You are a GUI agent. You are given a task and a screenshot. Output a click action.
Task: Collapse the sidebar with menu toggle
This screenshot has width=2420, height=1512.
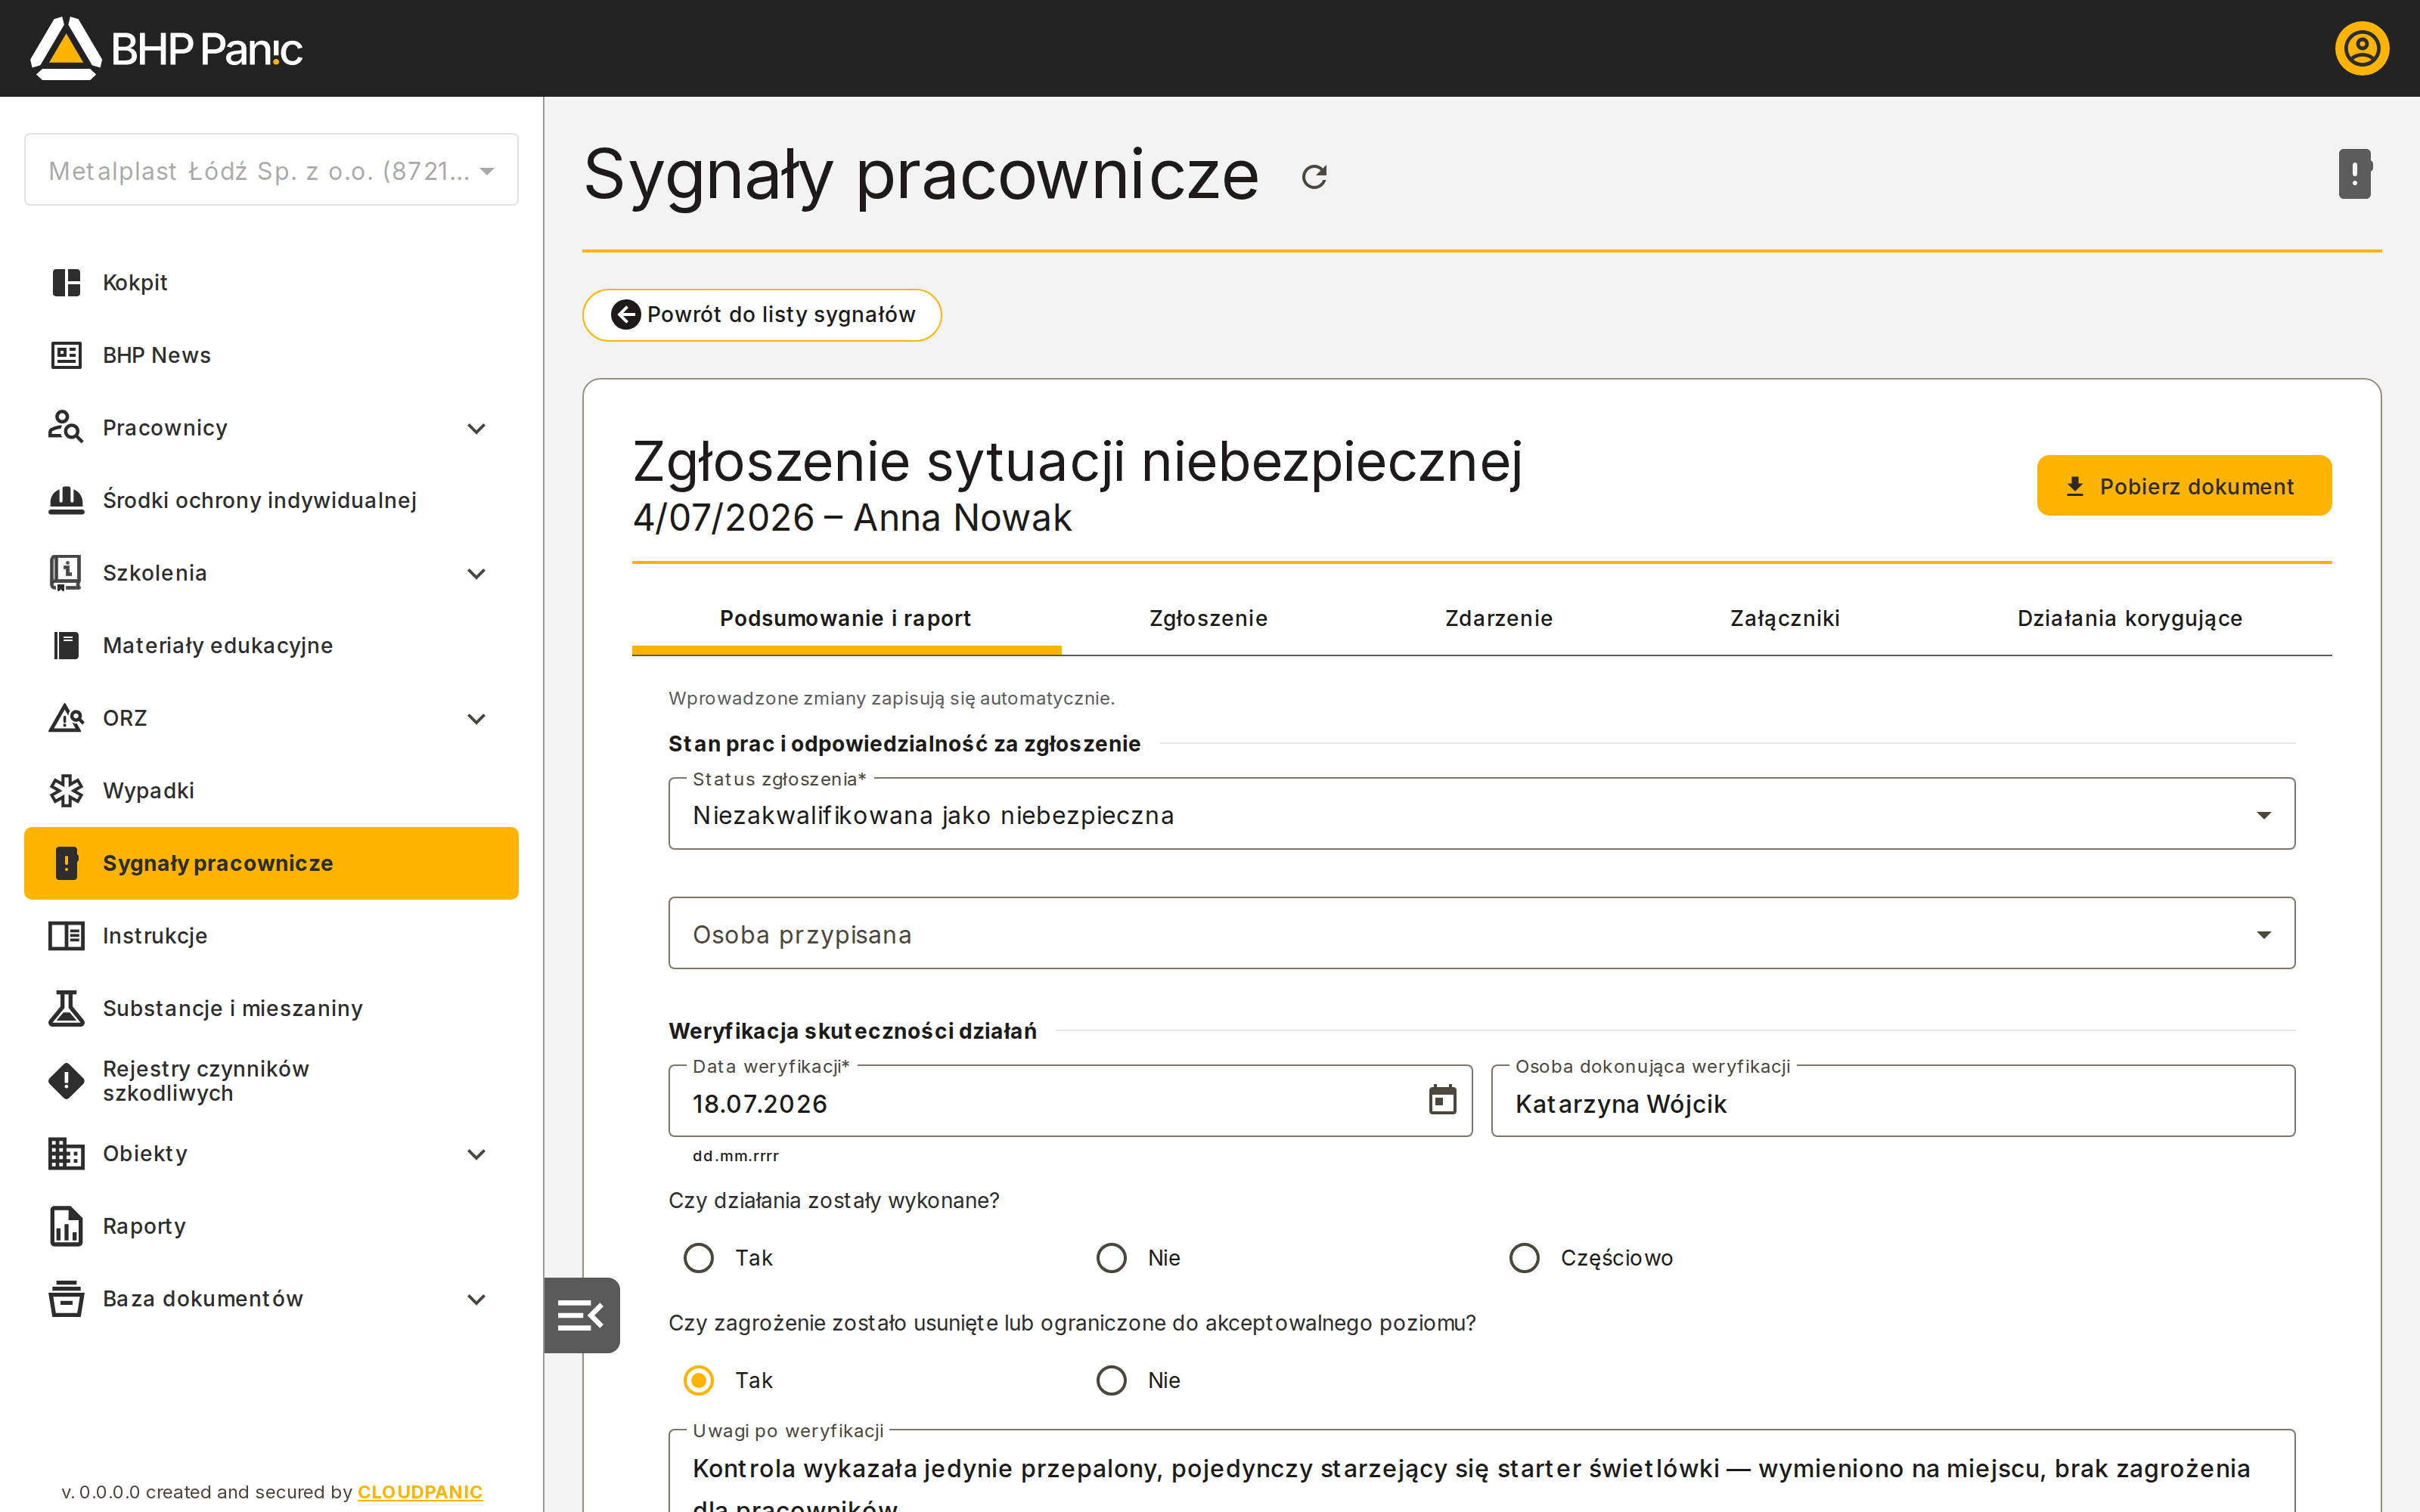(581, 1315)
